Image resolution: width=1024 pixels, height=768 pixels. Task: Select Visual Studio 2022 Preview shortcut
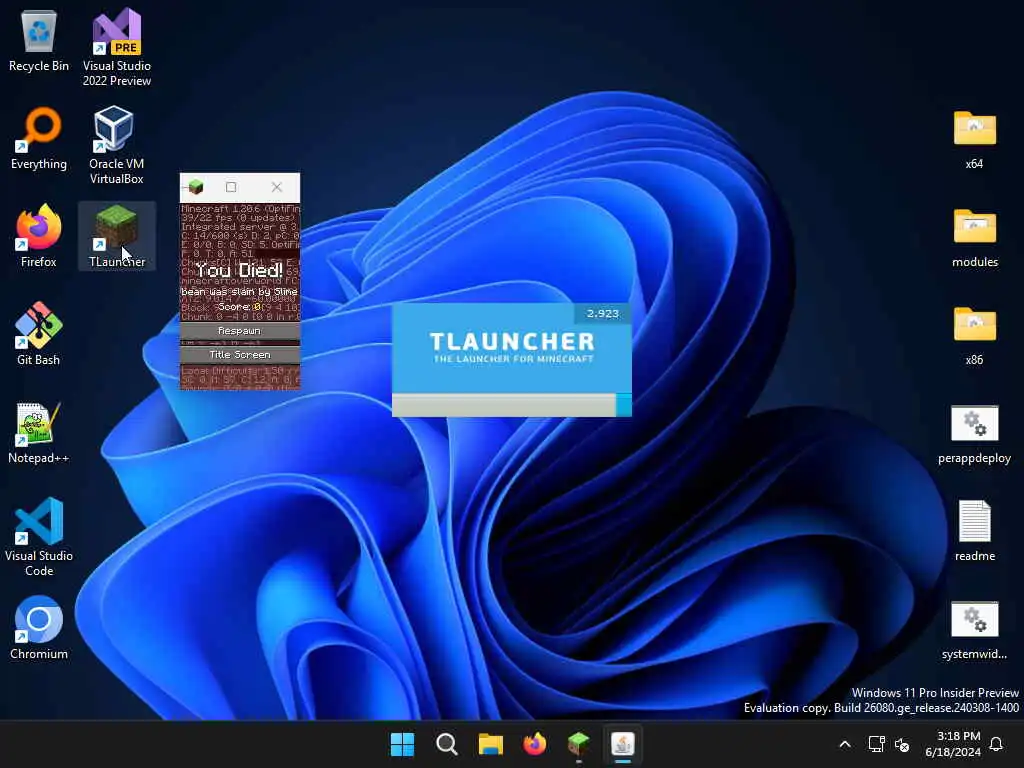tap(117, 48)
